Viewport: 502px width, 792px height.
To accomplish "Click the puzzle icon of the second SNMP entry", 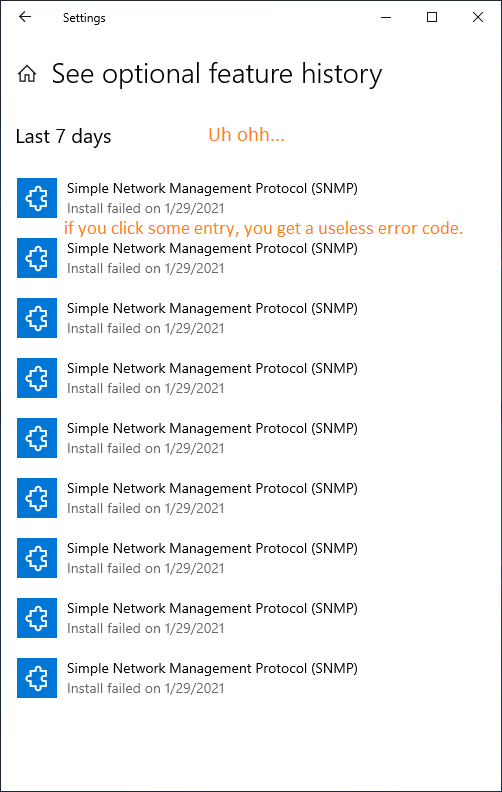I will [37, 258].
